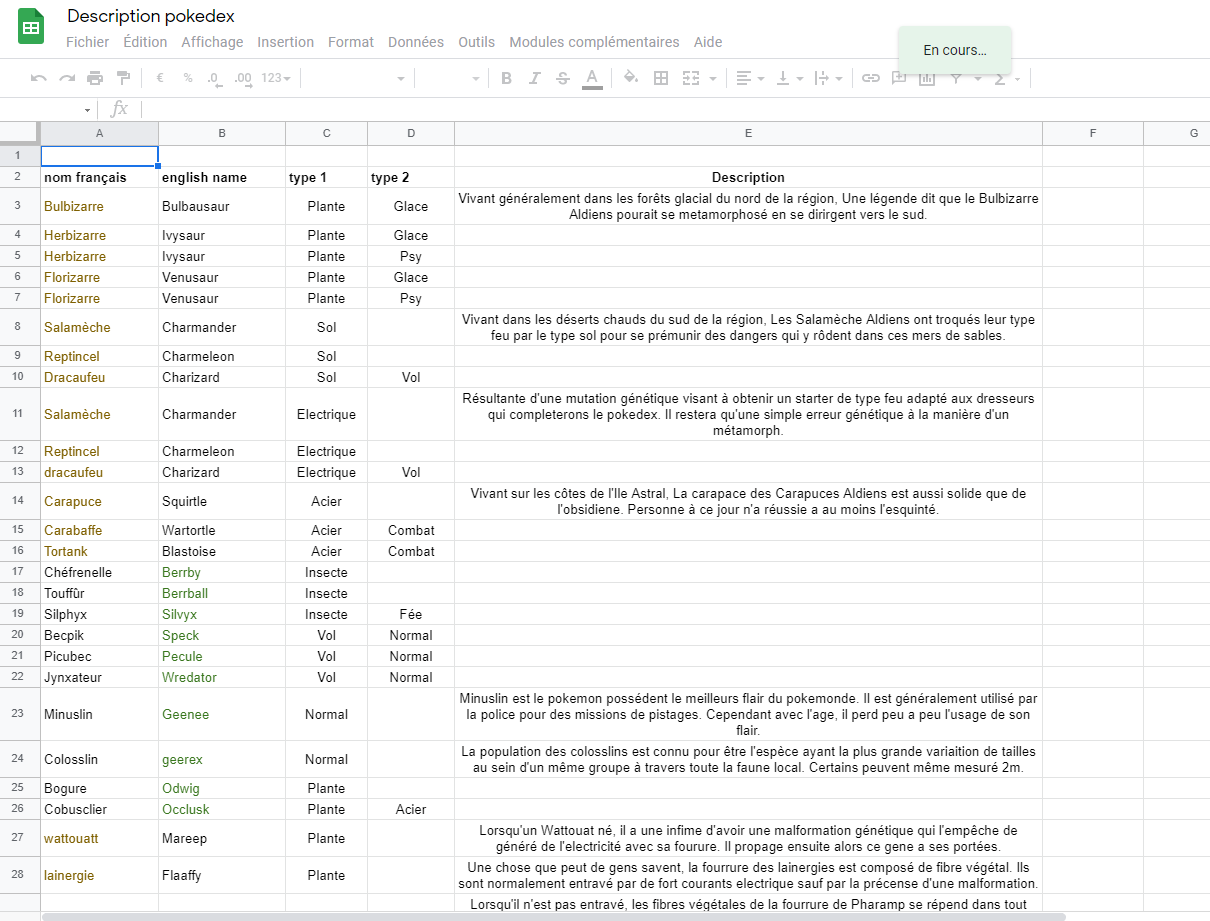The width and height of the screenshot is (1210, 921).
Task: Select the 'Bulbizarre' cell
Action: 99,206
